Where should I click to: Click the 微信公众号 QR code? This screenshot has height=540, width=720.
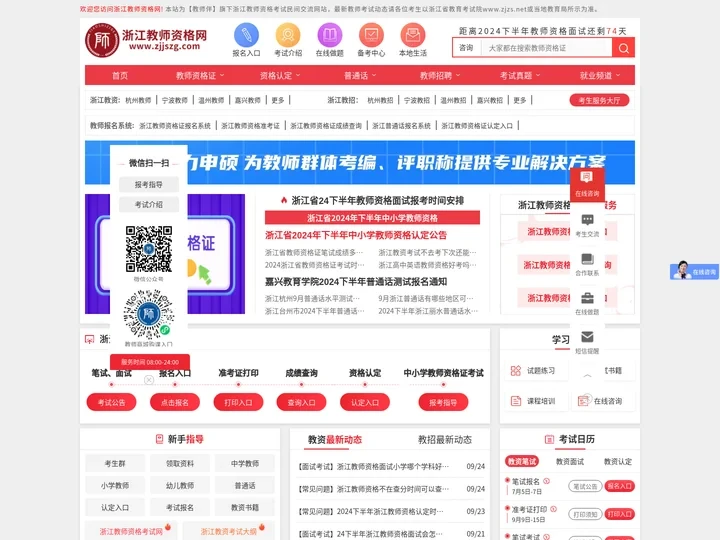coord(149,249)
